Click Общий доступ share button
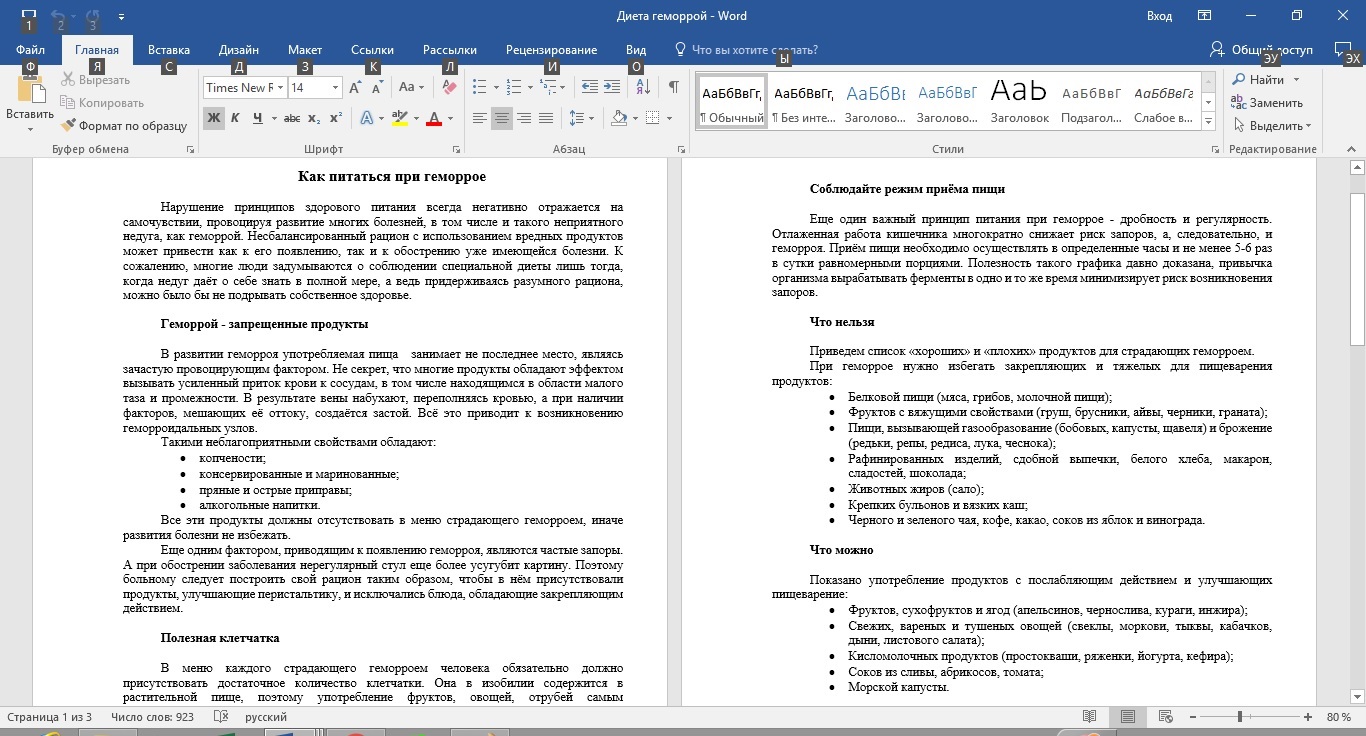1366x736 pixels. click(x=1260, y=50)
